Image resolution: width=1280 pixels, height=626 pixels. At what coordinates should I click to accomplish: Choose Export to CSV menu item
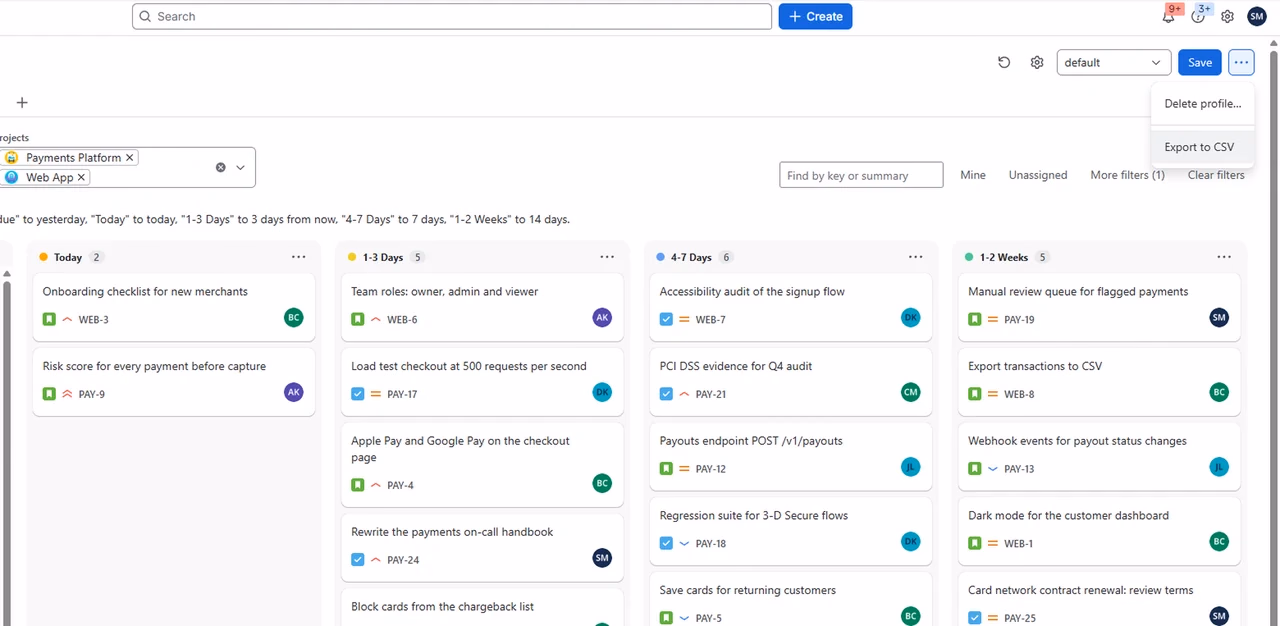pos(1202,147)
